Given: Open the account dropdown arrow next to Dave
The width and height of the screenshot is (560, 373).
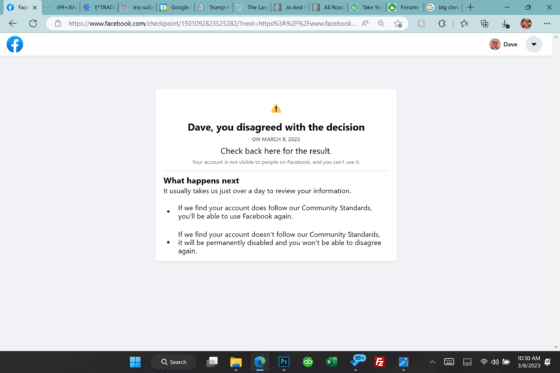Looking at the screenshot, I should point(534,44).
